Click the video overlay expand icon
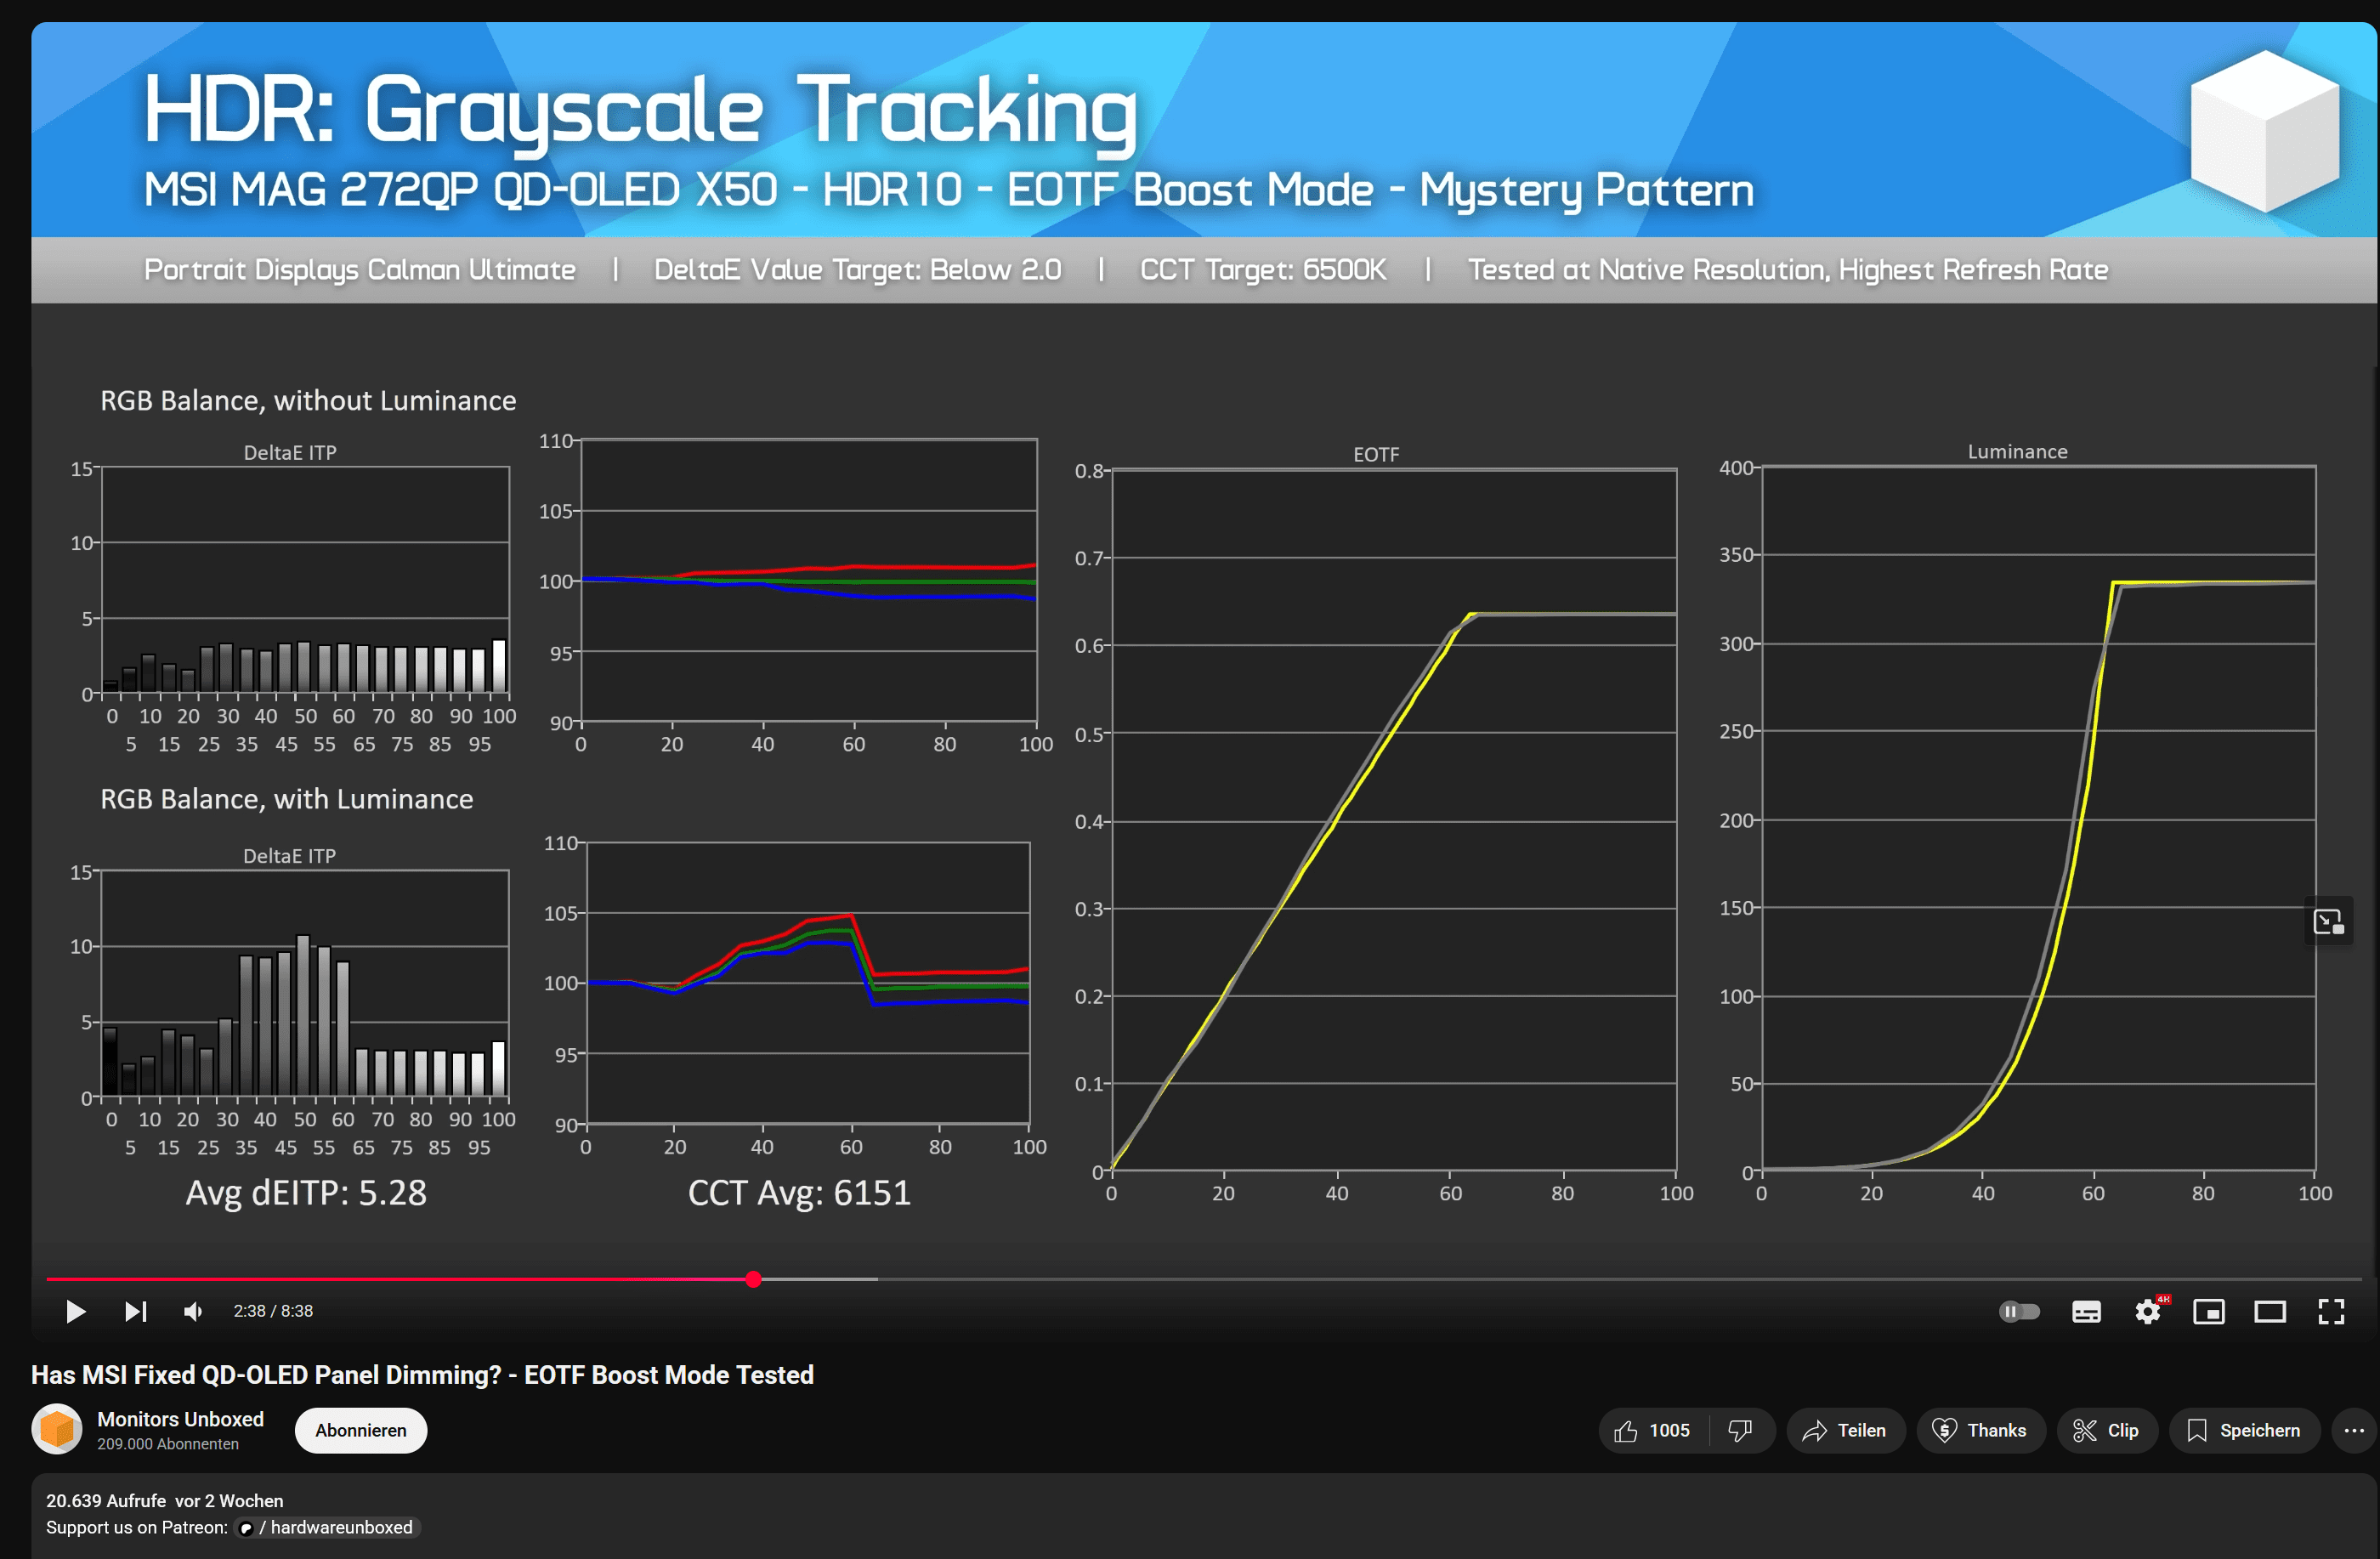 click(x=2328, y=921)
